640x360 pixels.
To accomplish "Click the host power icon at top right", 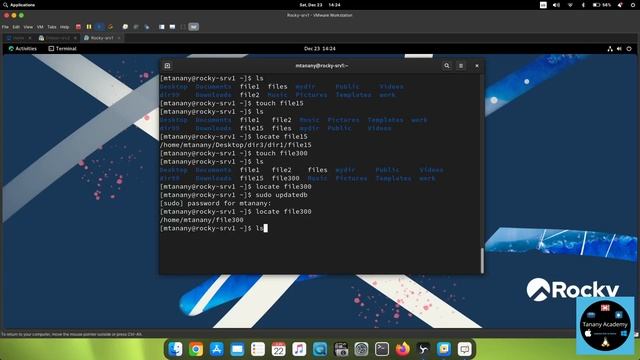I will click(633, 5).
